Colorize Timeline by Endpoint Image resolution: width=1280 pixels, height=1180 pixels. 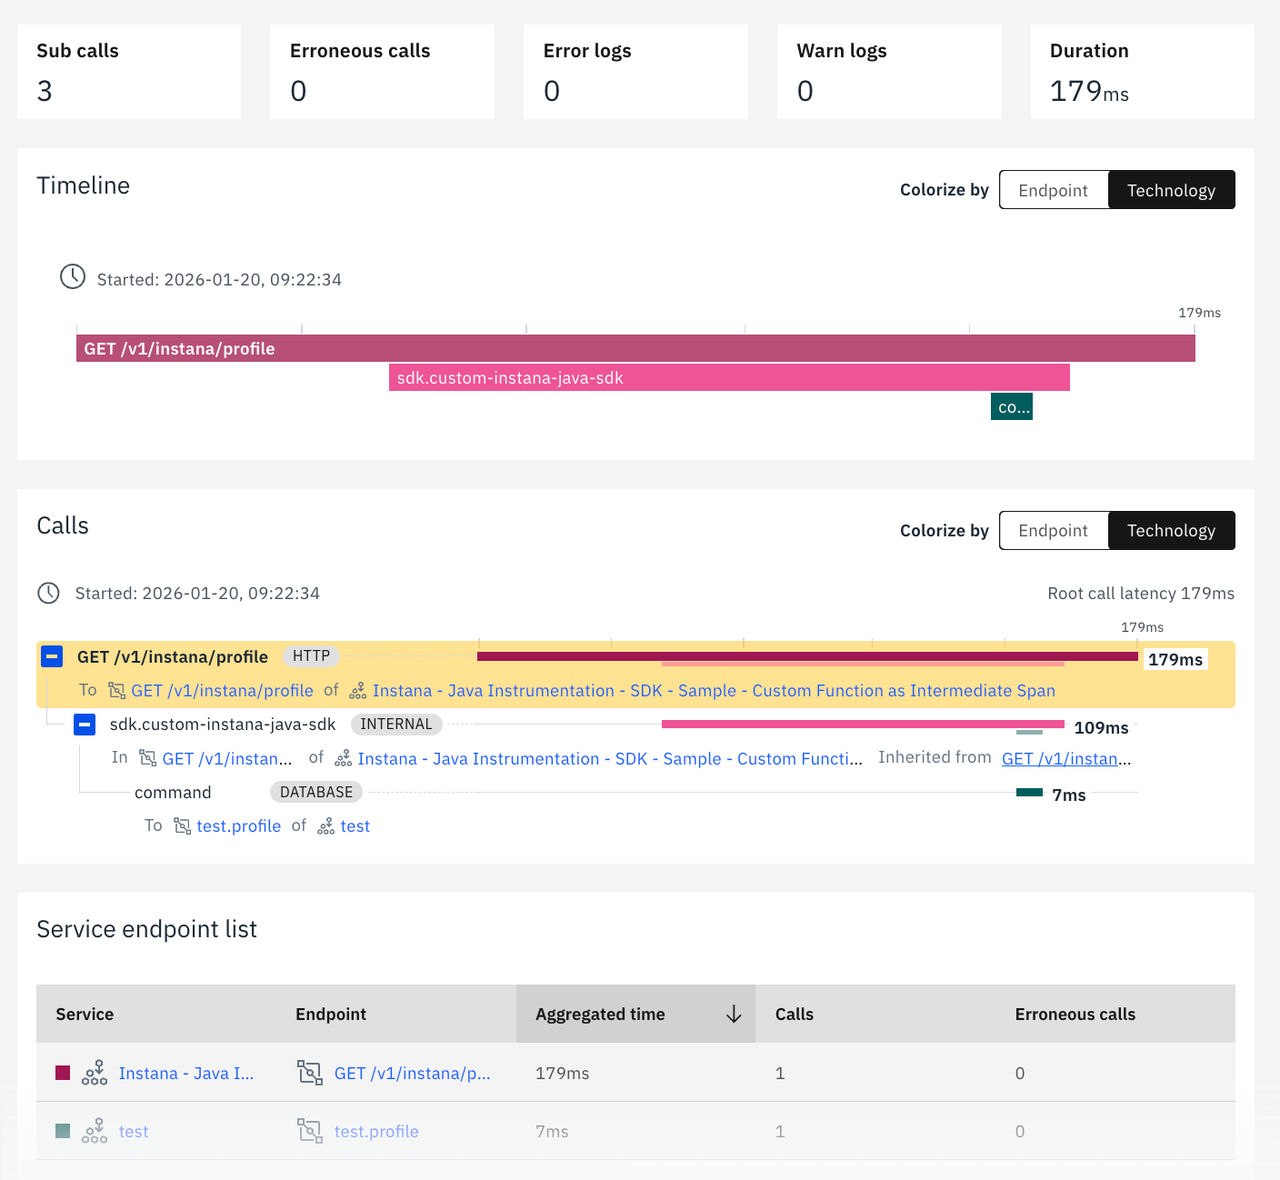(x=1053, y=190)
